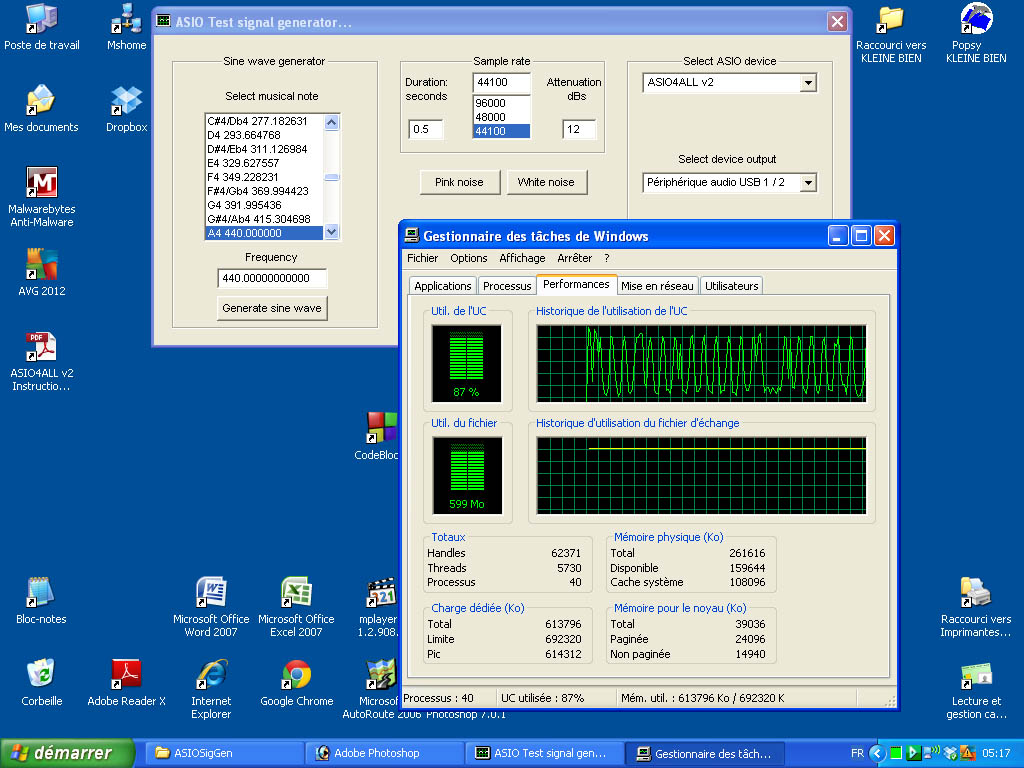The height and width of the screenshot is (768, 1024).
Task: Select note G4 391.995436
Action: click(x=264, y=205)
